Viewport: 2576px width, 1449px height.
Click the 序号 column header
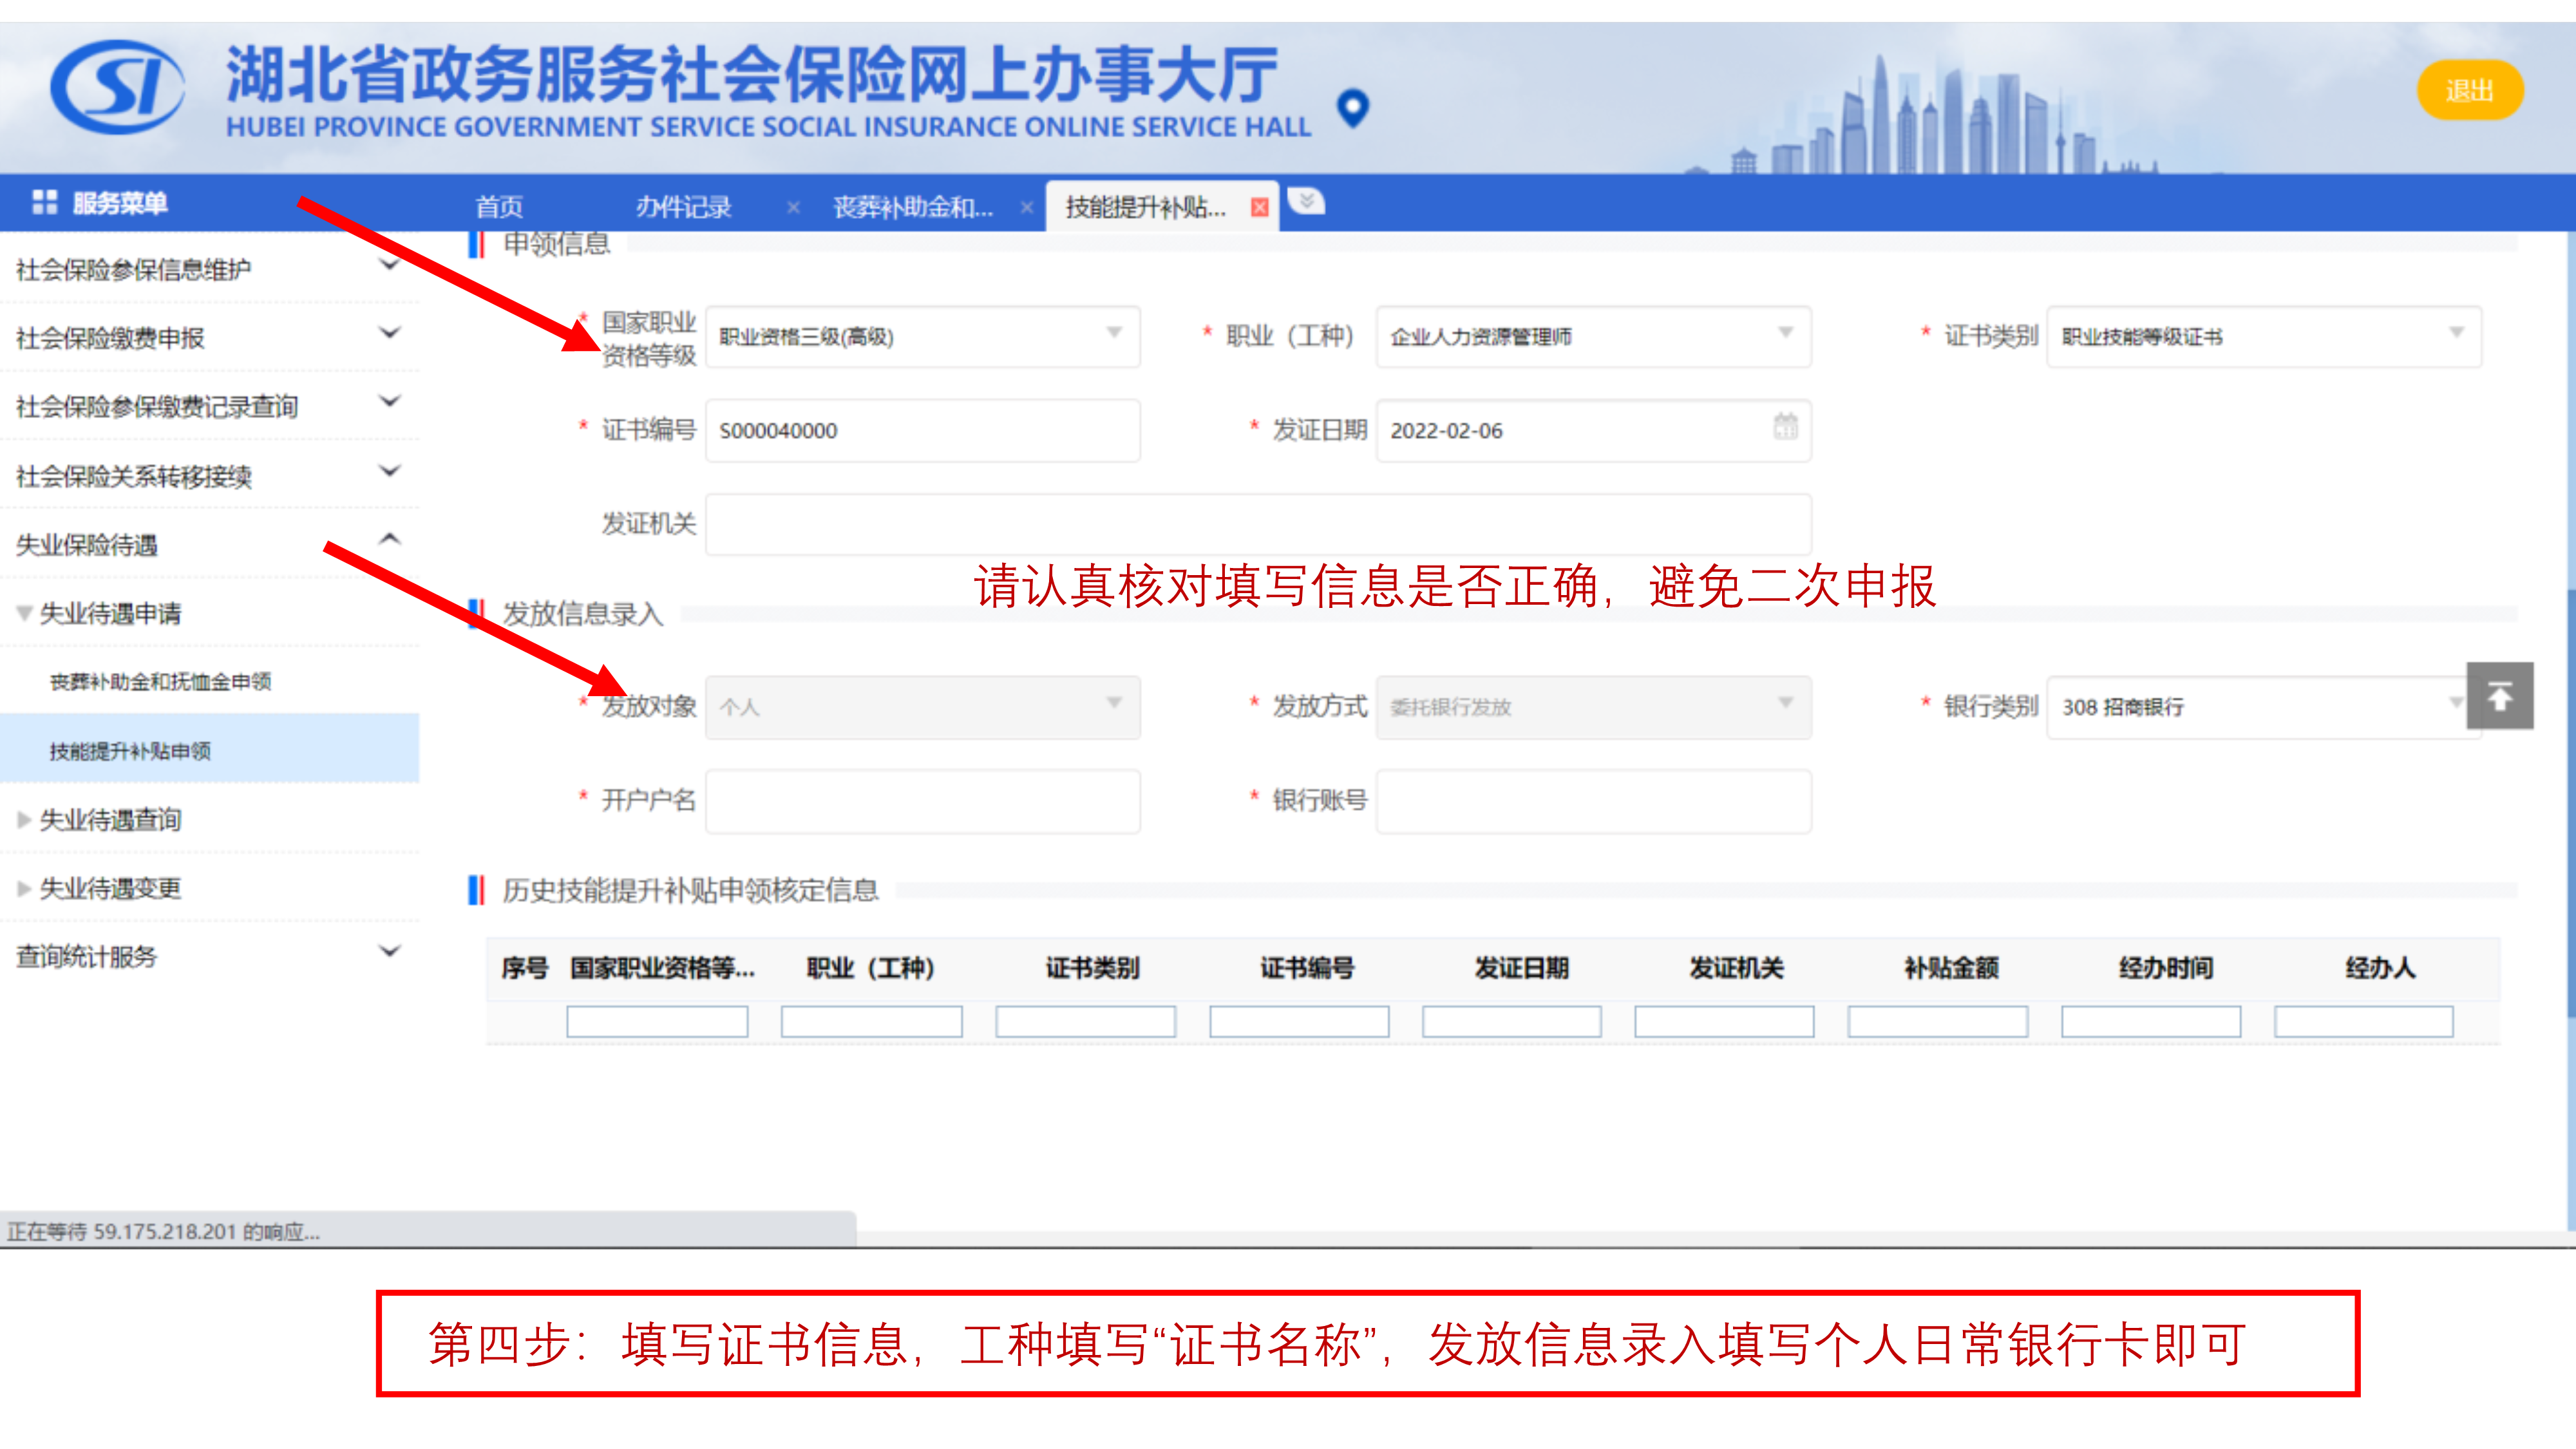(525, 968)
